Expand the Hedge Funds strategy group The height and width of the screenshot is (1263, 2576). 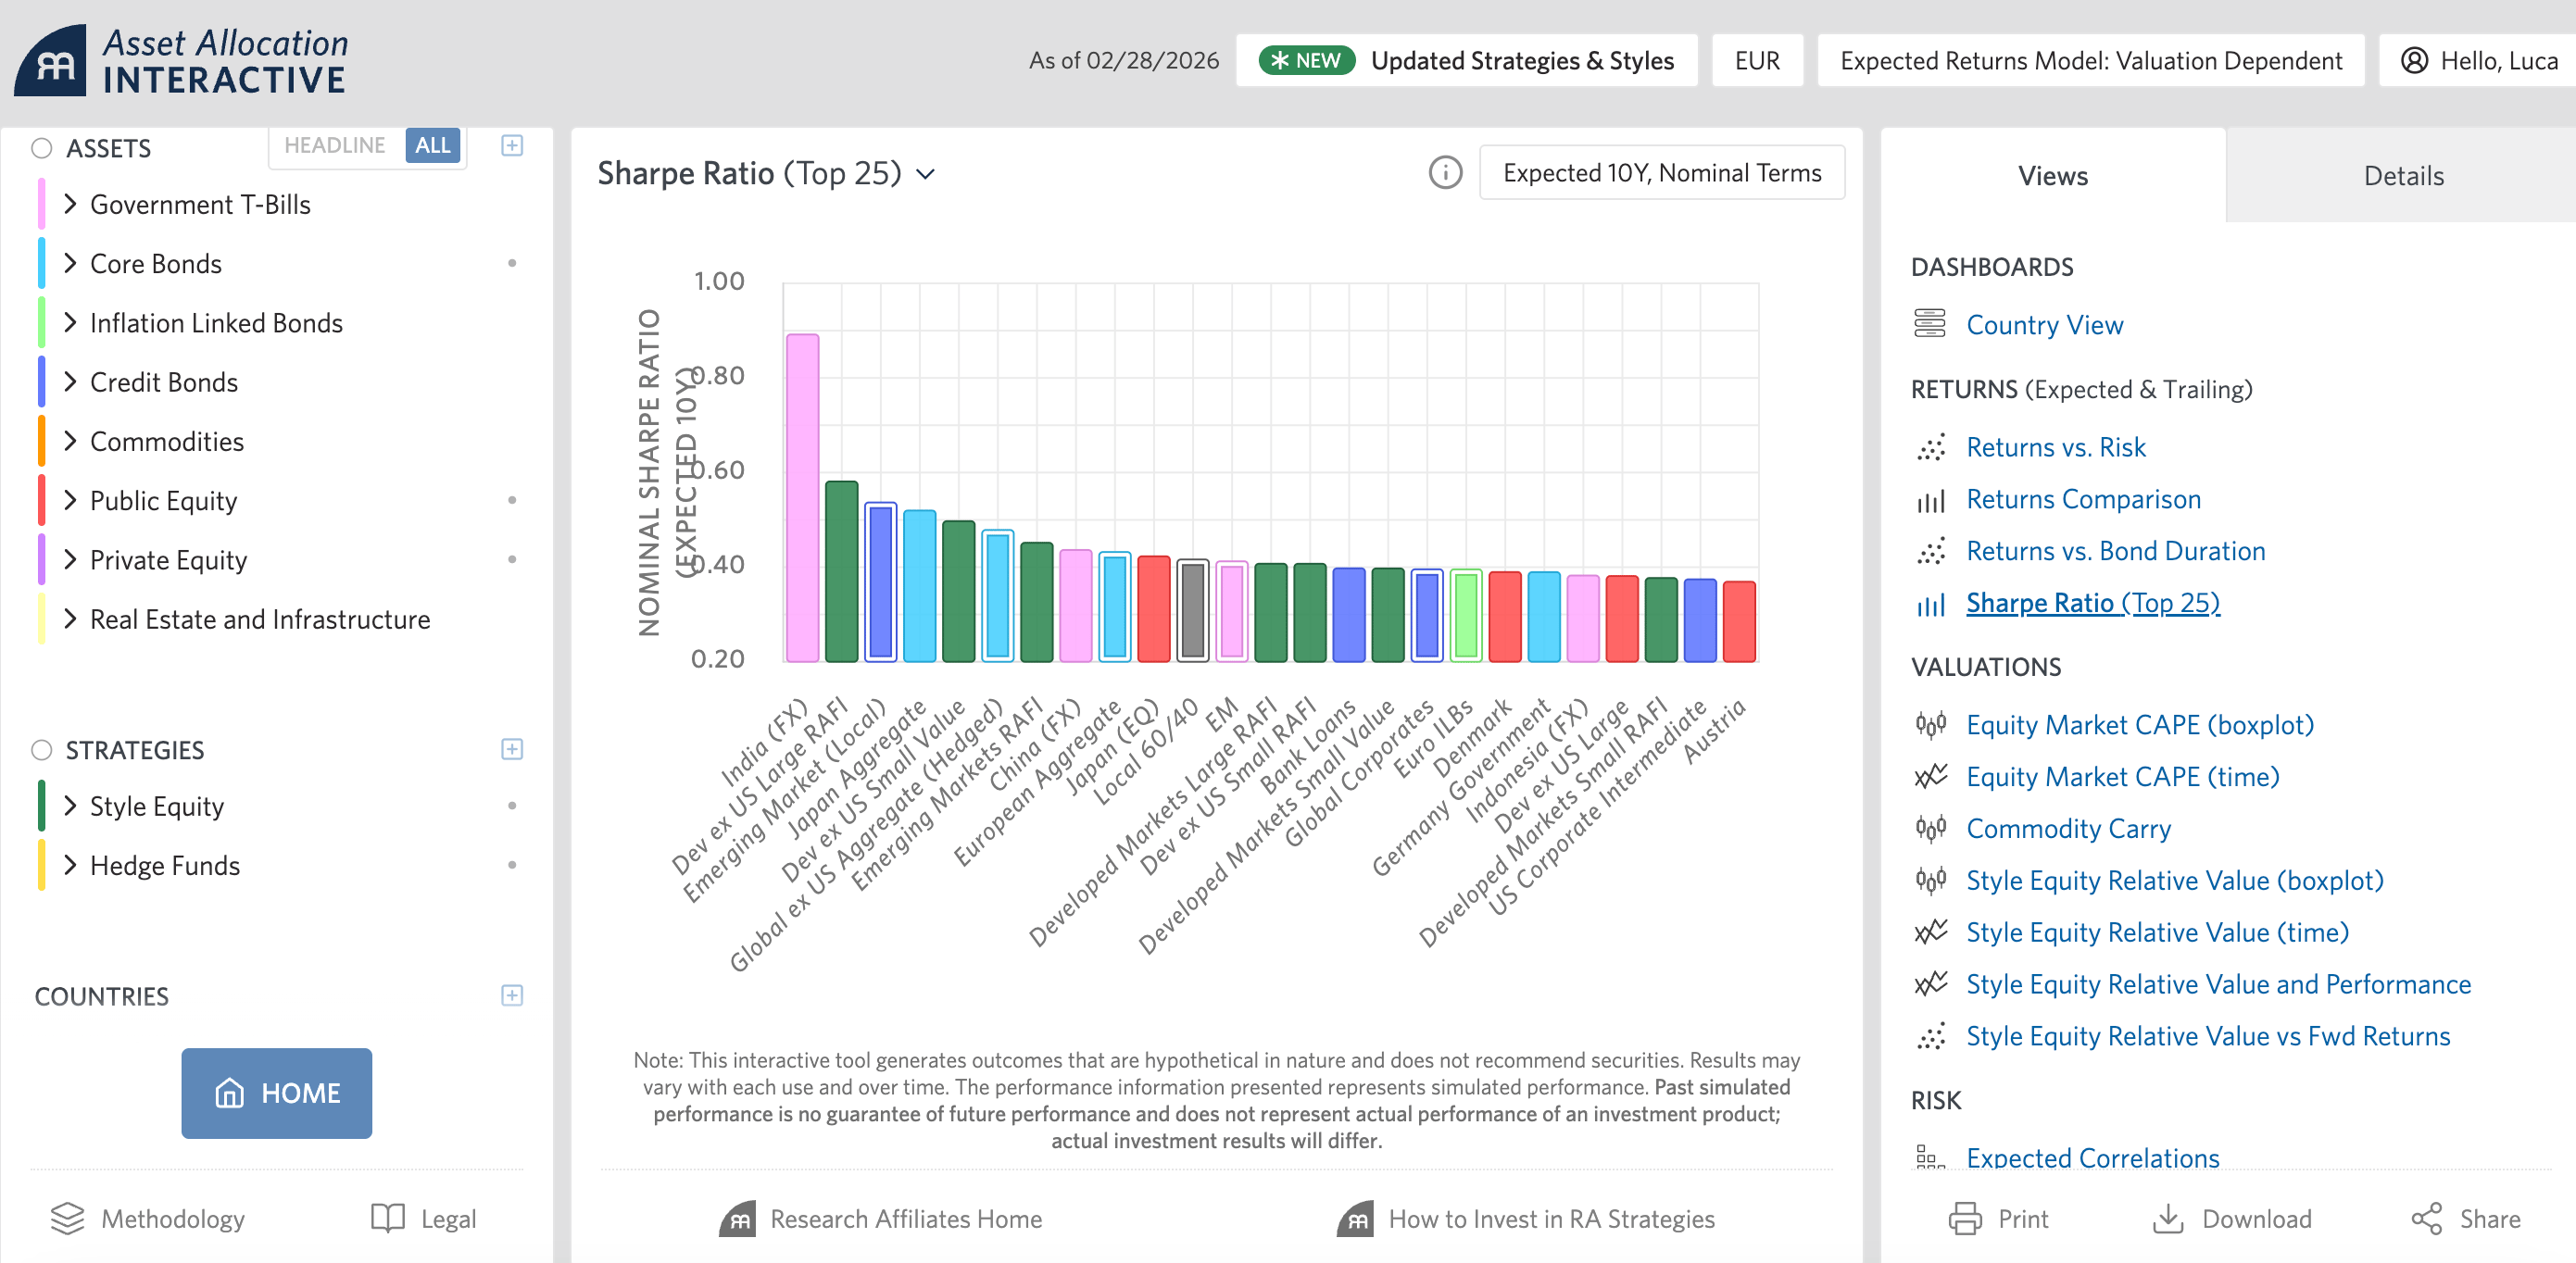tap(70, 865)
